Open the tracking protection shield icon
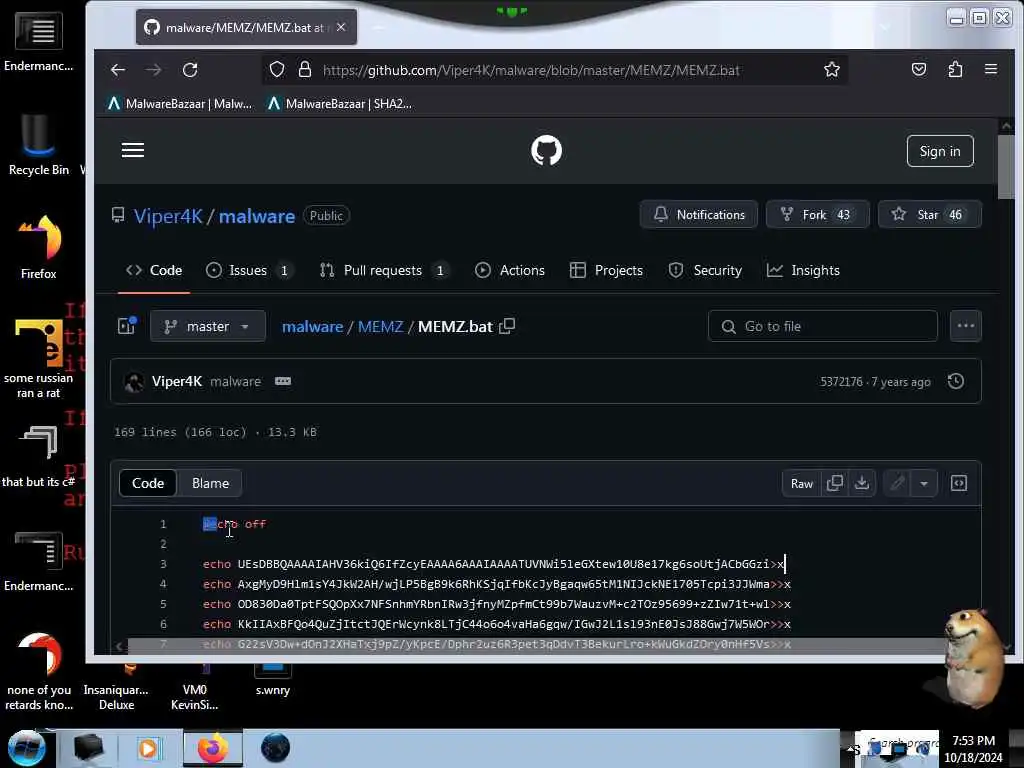1024x768 pixels. (277, 70)
